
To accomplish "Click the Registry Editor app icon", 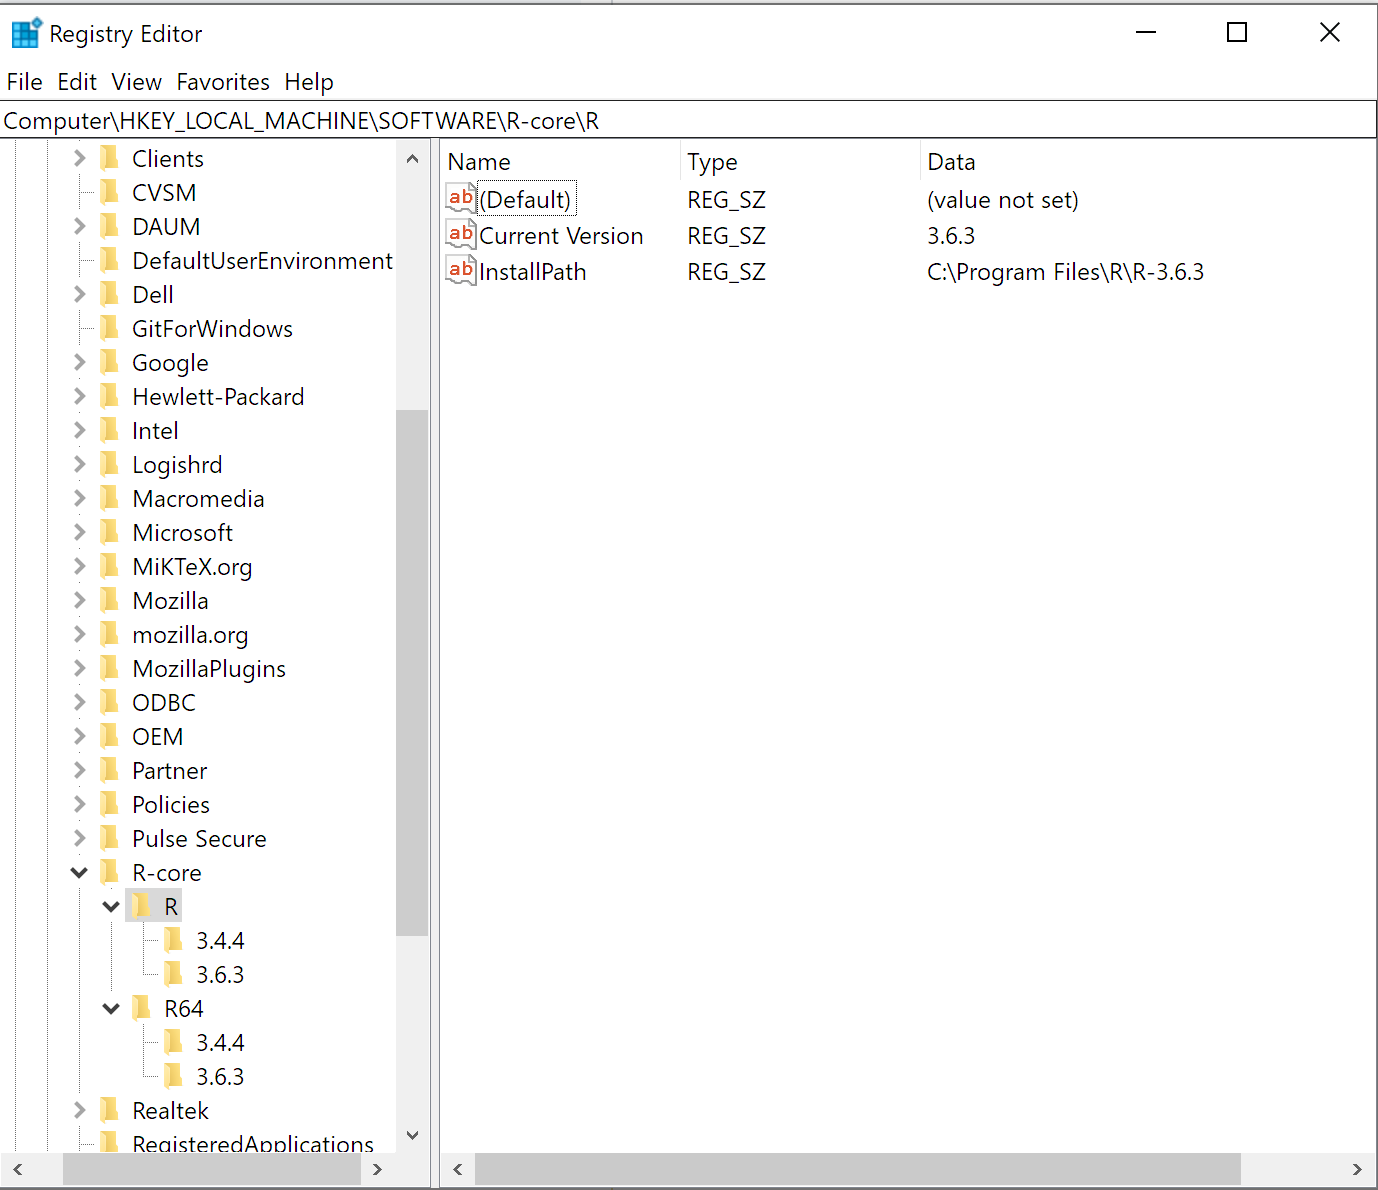I will click(26, 33).
